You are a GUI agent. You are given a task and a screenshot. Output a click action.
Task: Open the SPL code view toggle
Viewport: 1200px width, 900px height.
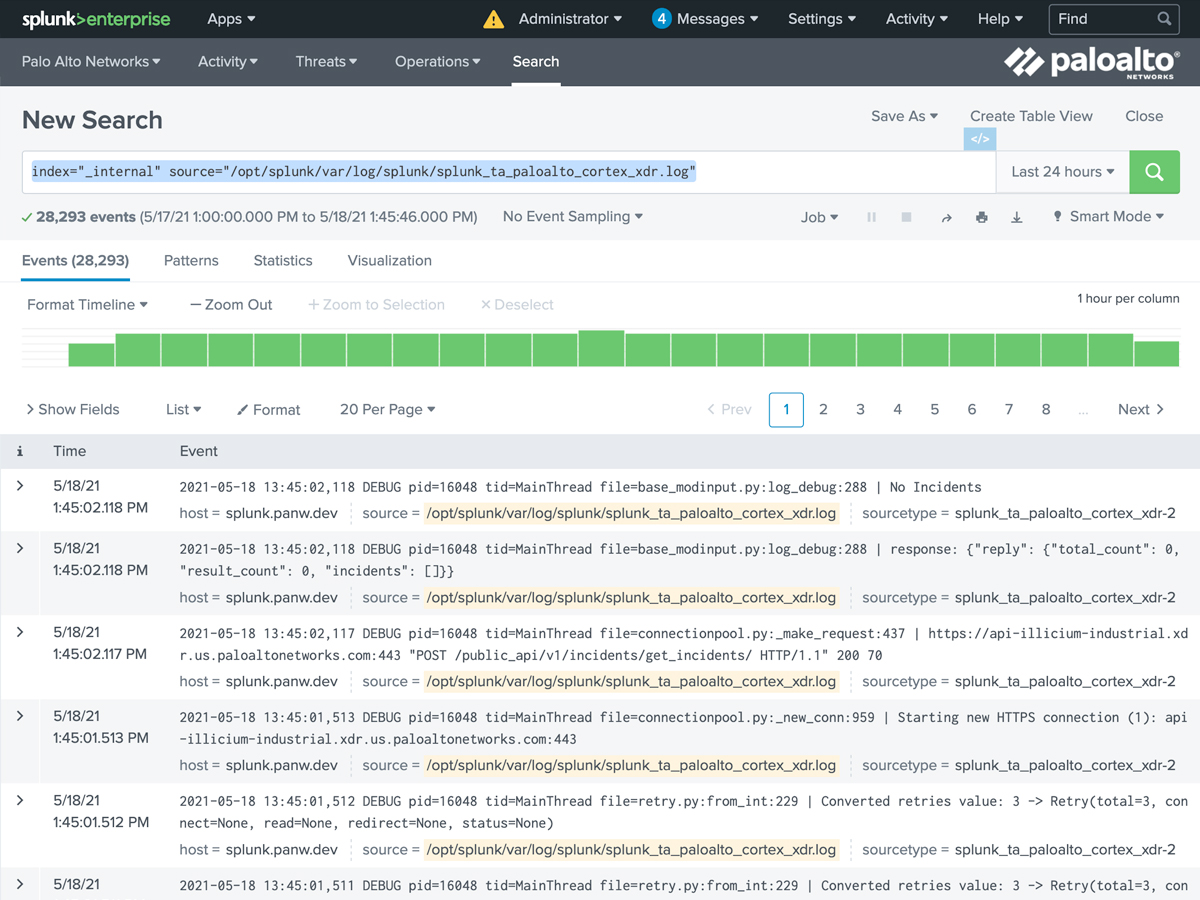pyautogui.click(x=979, y=139)
